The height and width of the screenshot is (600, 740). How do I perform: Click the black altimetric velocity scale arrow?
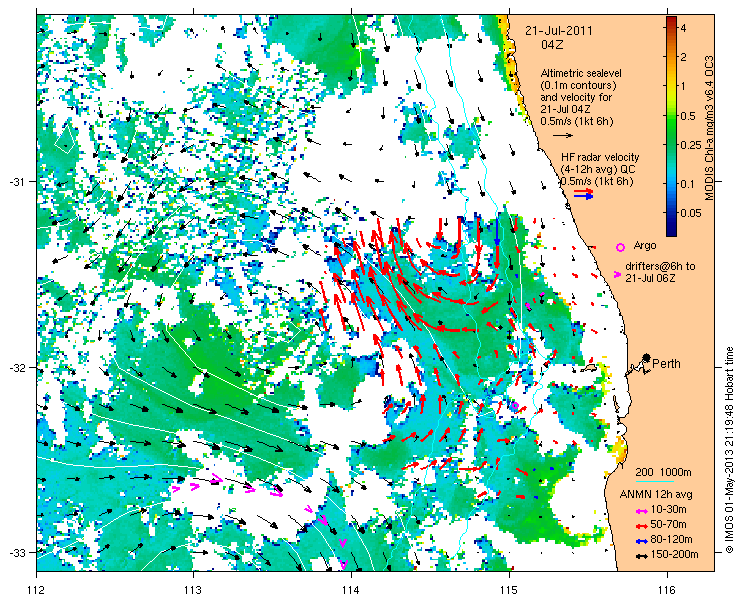[563, 135]
